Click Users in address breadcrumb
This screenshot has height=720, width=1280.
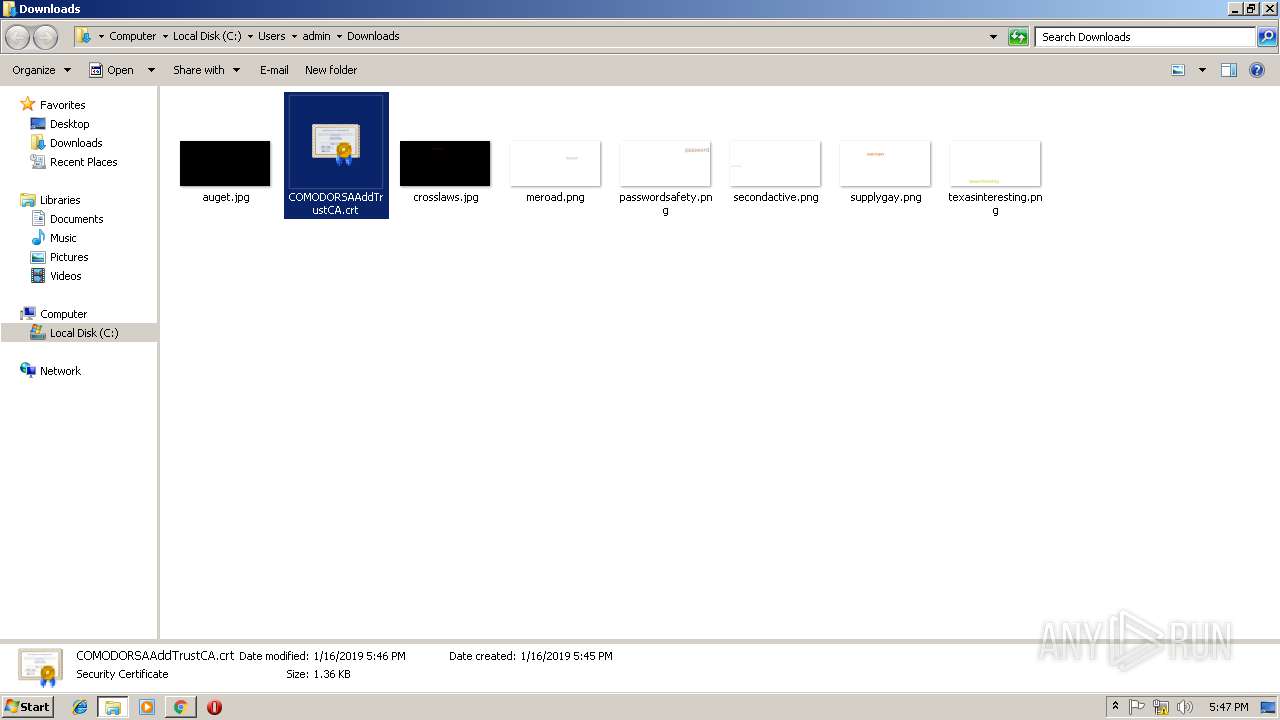[271, 36]
